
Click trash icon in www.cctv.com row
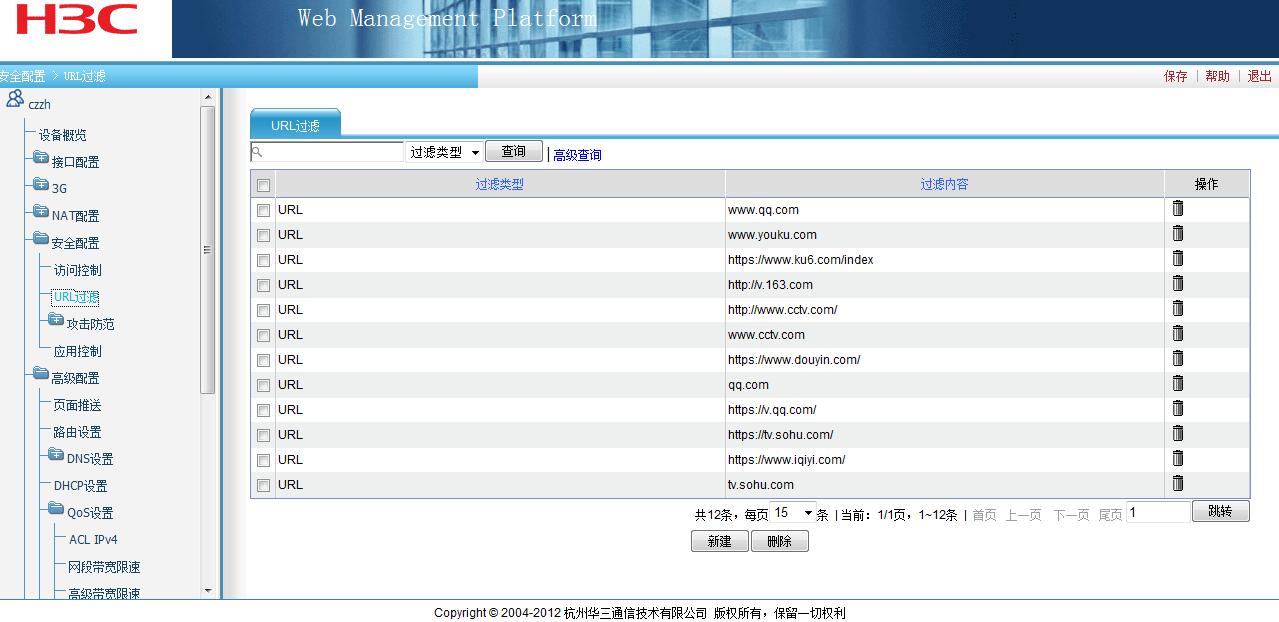coord(1178,333)
